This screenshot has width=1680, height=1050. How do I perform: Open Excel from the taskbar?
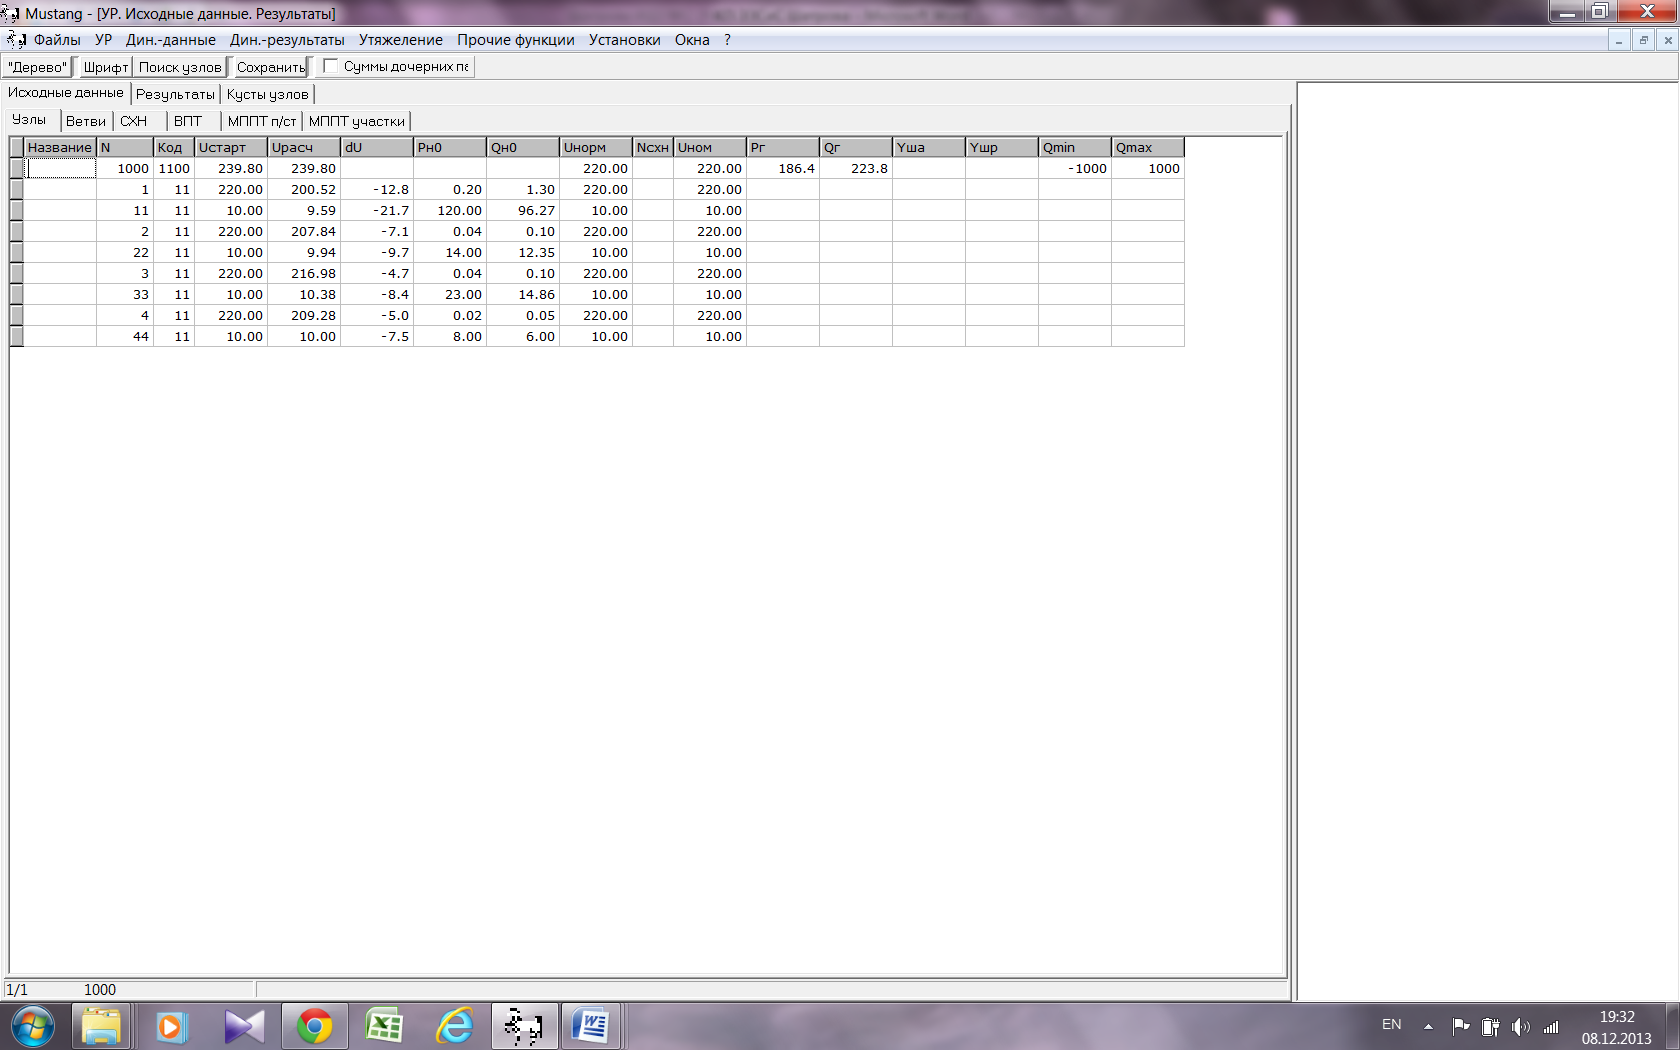384,1026
